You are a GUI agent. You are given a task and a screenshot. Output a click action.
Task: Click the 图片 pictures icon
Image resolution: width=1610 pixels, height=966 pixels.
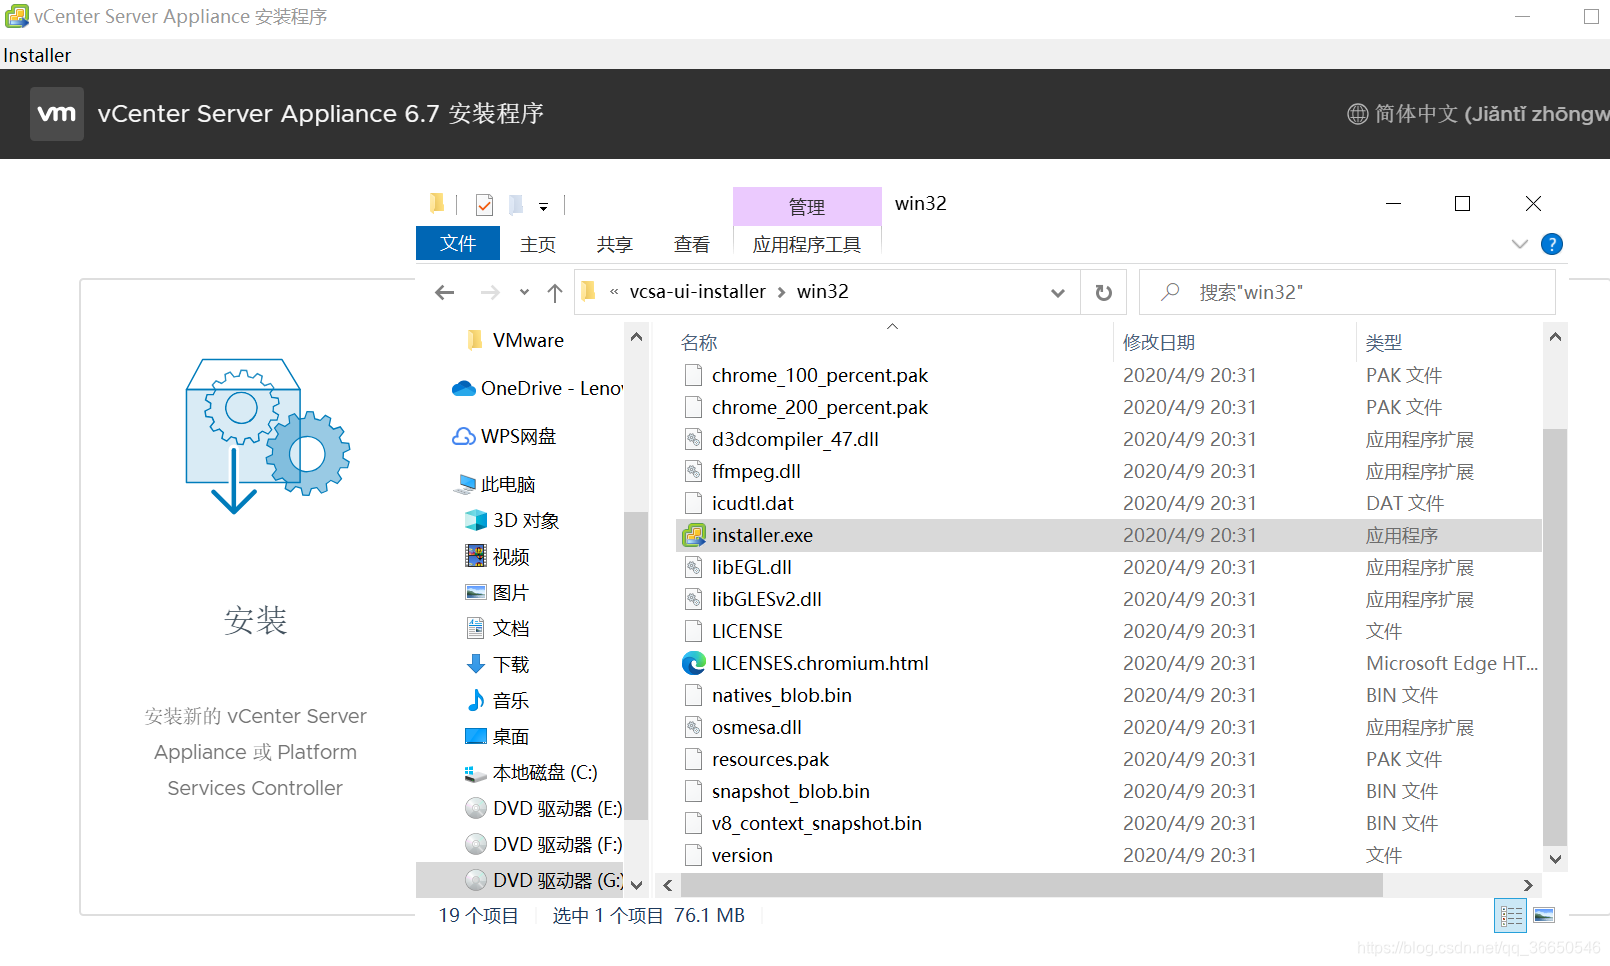(x=476, y=592)
